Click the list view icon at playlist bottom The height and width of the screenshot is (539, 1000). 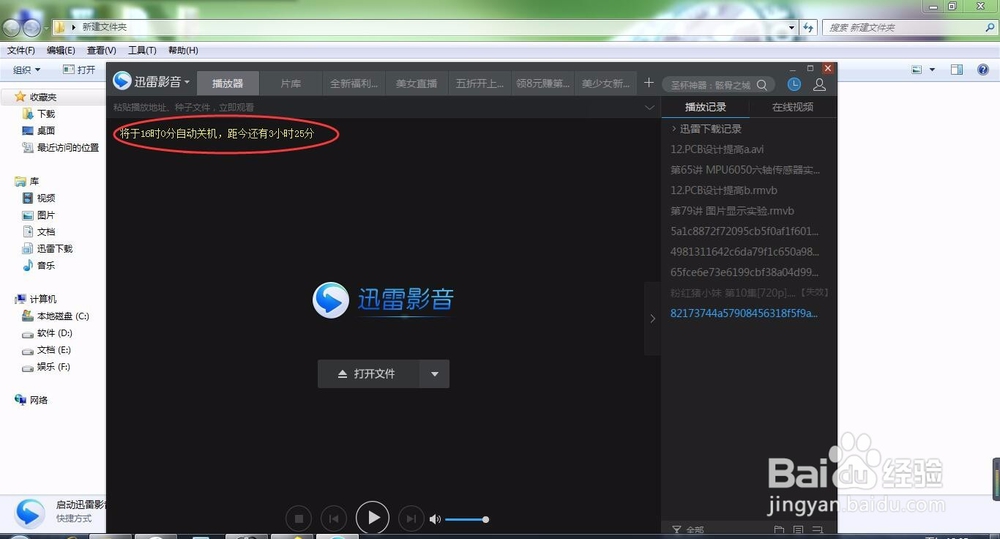click(x=798, y=529)
